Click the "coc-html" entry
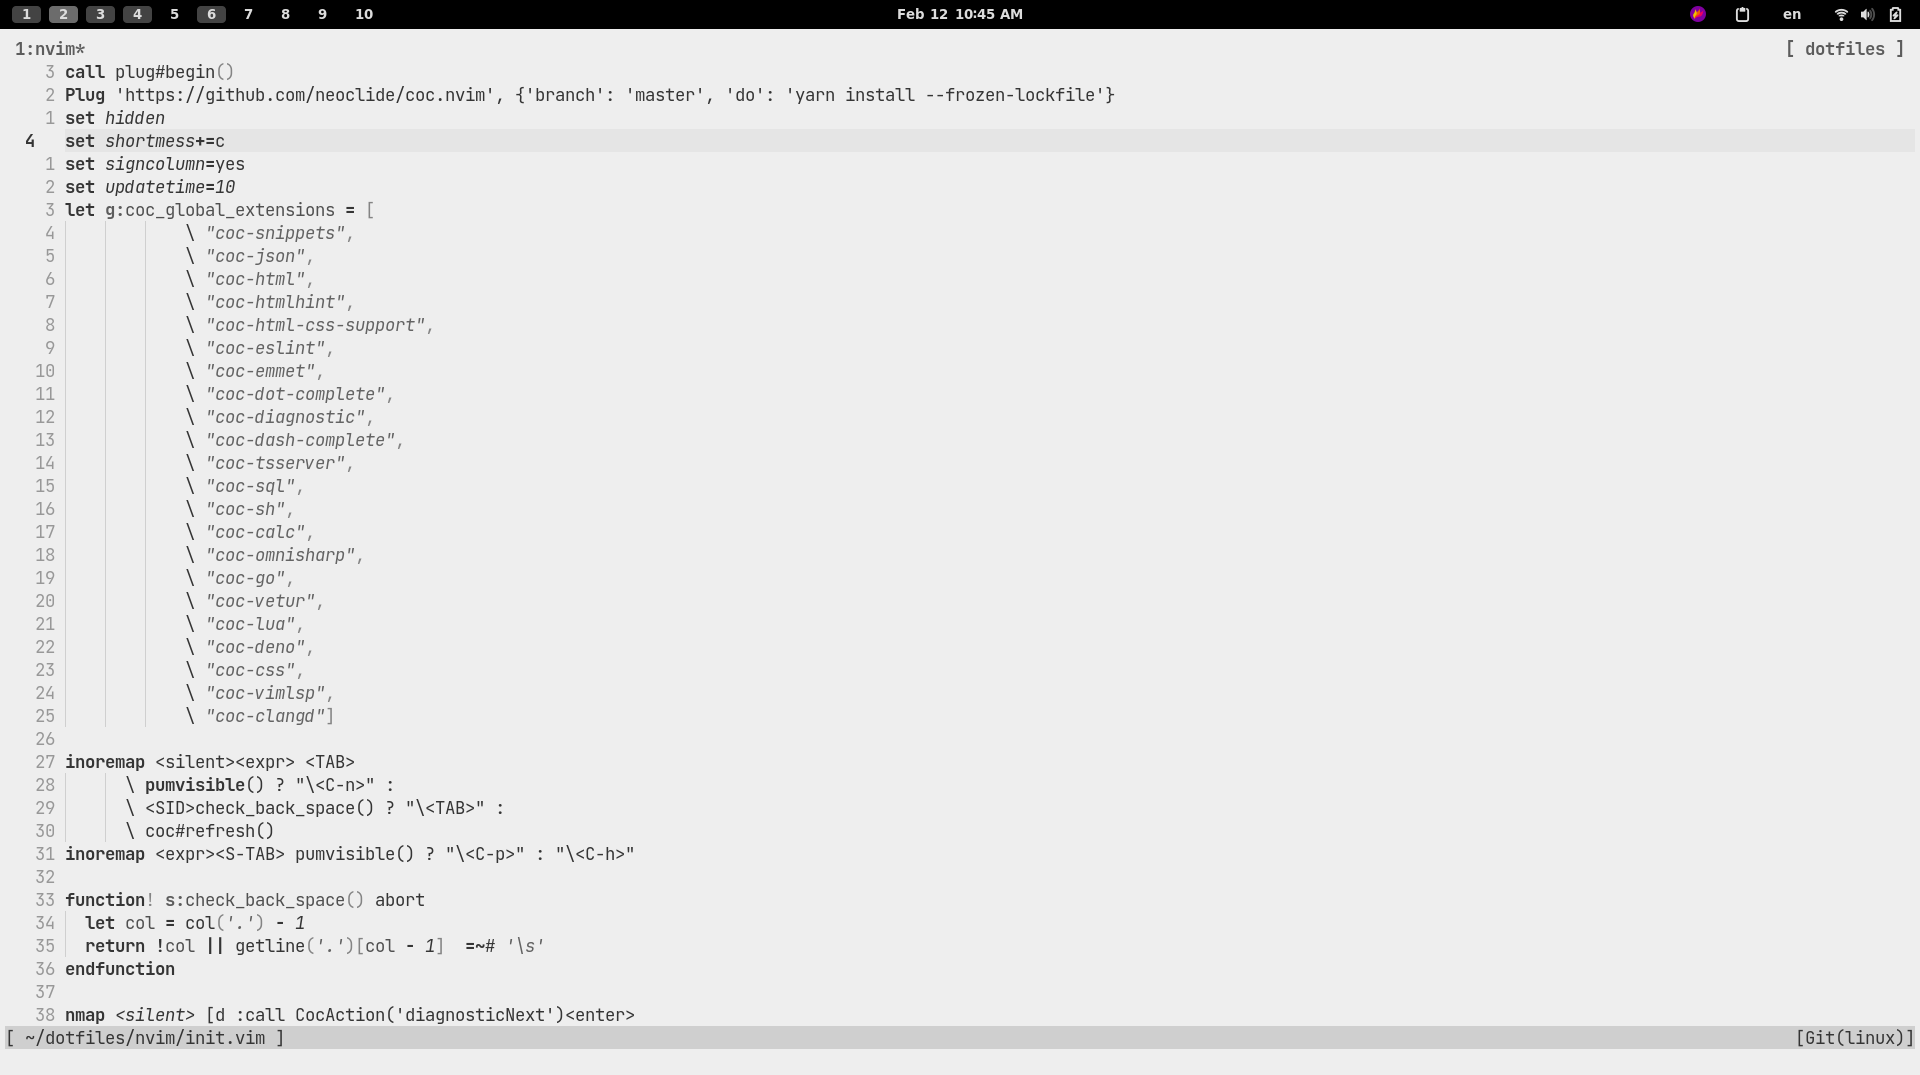The height and width of the screenshot is (1075, 1920). [x=255, y=279]
